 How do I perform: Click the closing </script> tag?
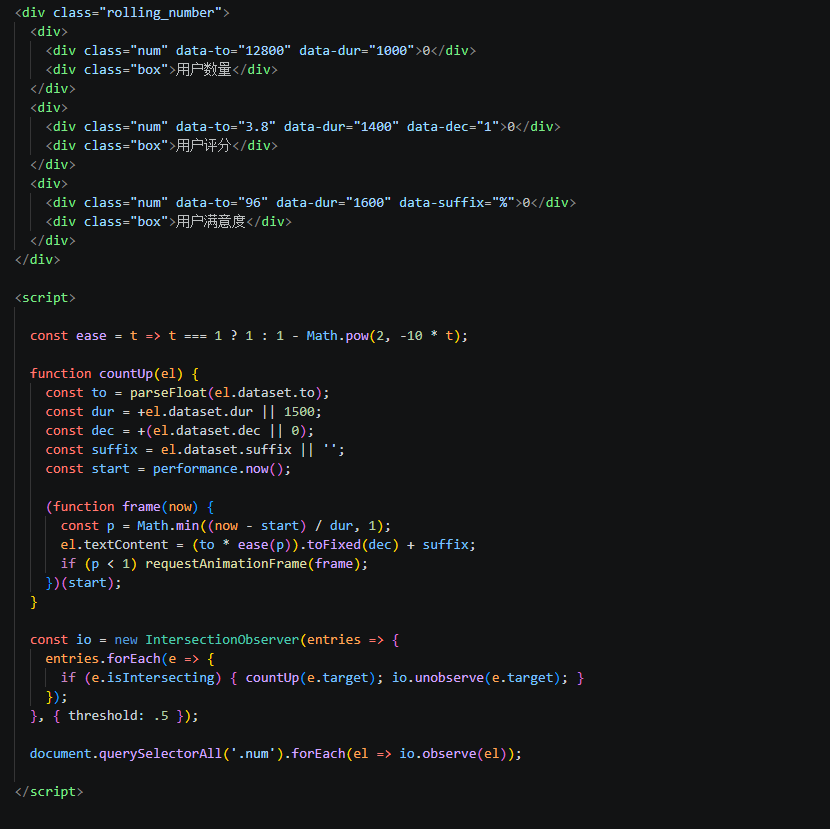tap(49, 792)
